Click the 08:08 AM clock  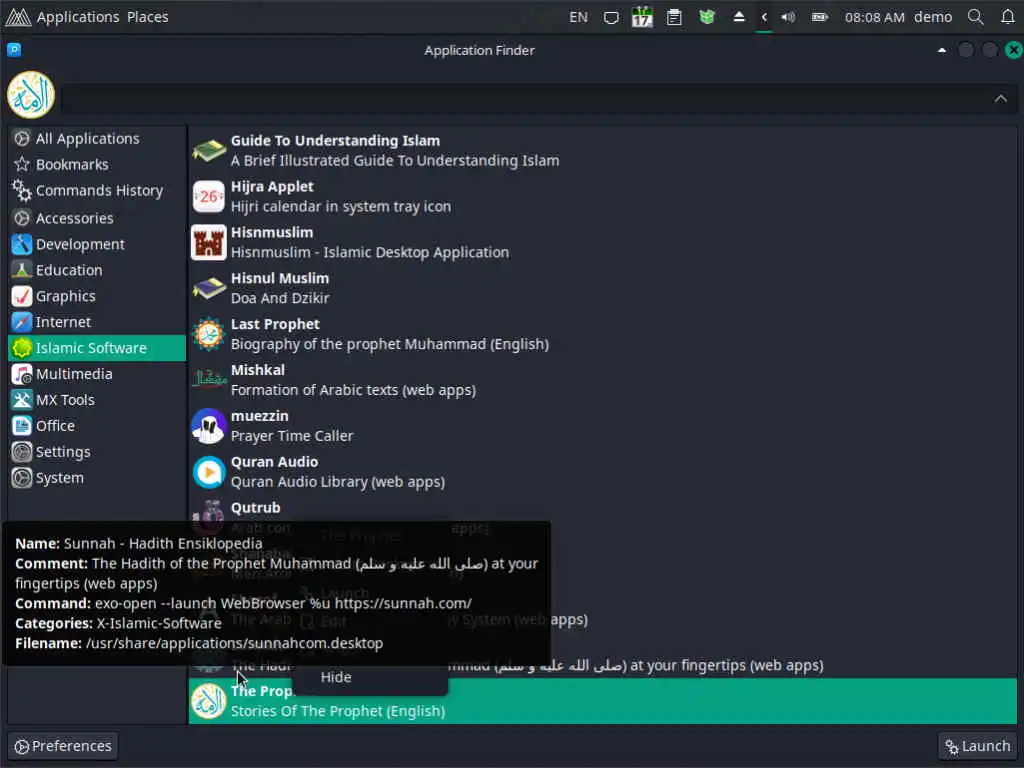tap(874, 17)
